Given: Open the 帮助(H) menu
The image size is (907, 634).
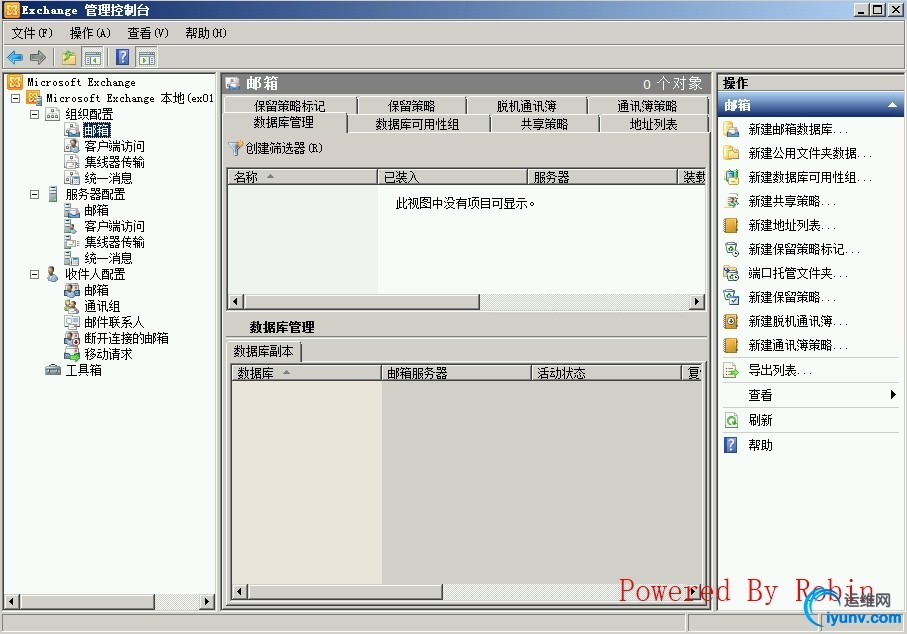Looking at the screenshot, I should [206, 33].
